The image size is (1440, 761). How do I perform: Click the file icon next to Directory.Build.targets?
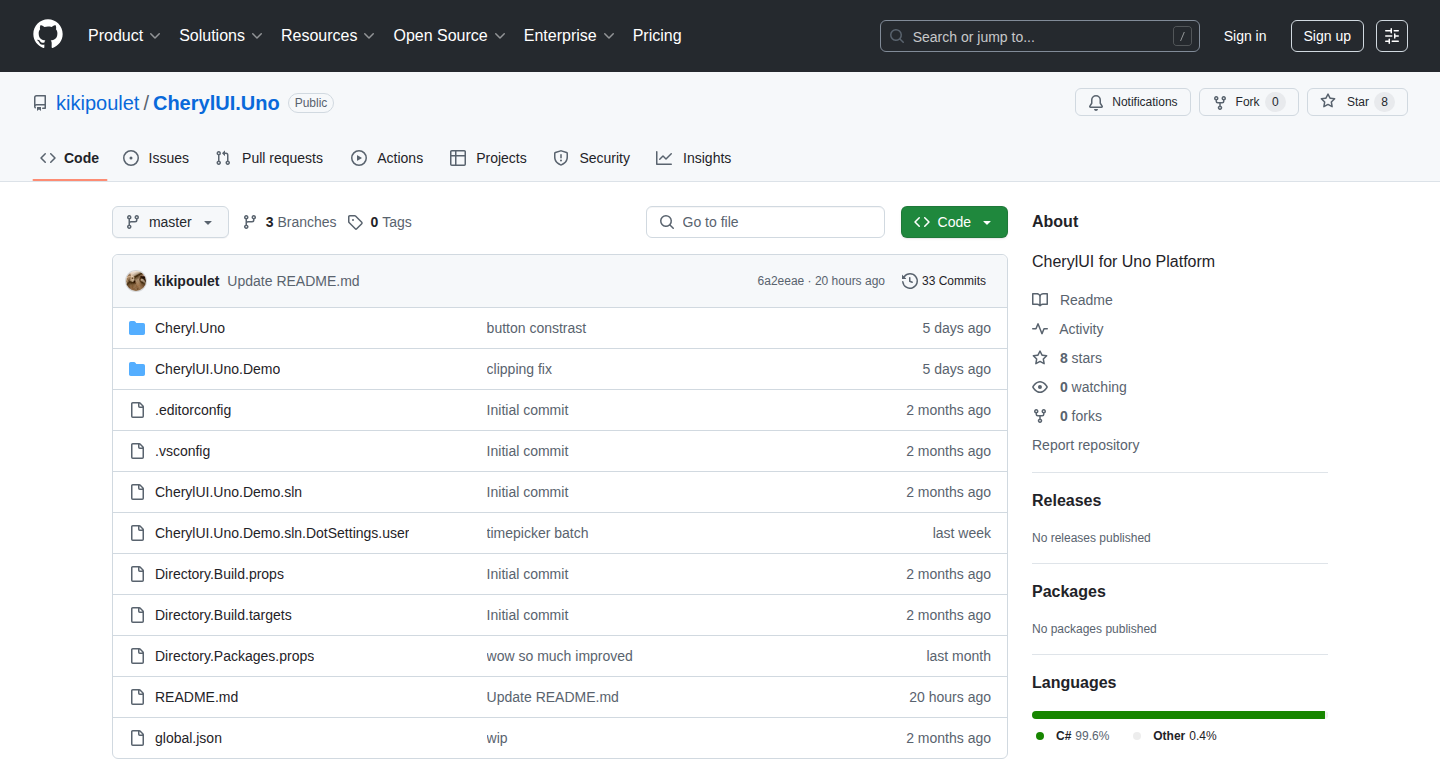137,615
